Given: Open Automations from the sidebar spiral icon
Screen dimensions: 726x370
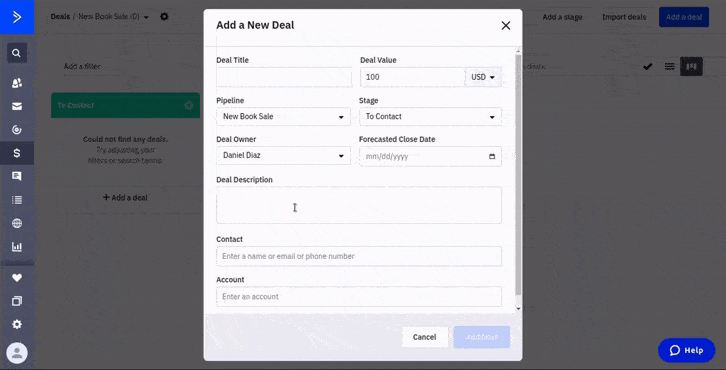Looking at the screenshot, I should pyautogui.click(x=17, y=130).
